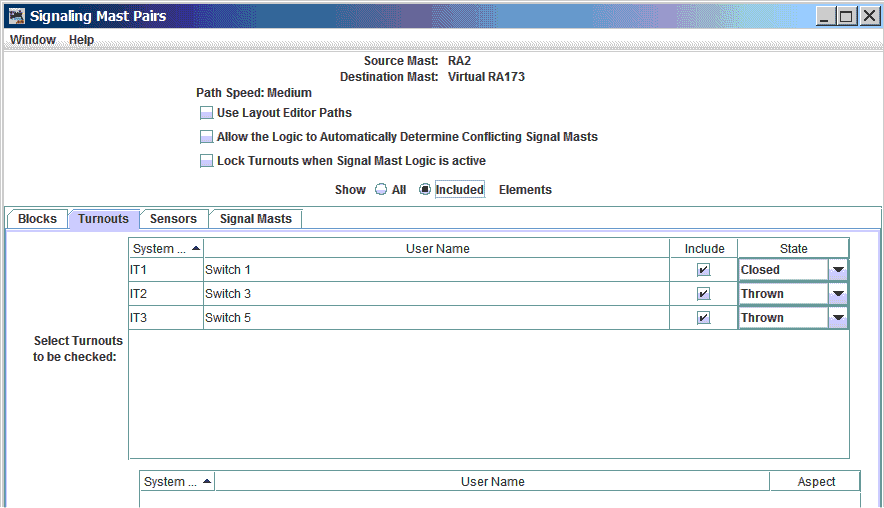This screenshot has width=884, height=508.
Task: Minimize the Signaling Mast Pairs window
Action: click(x=825, y=16)
